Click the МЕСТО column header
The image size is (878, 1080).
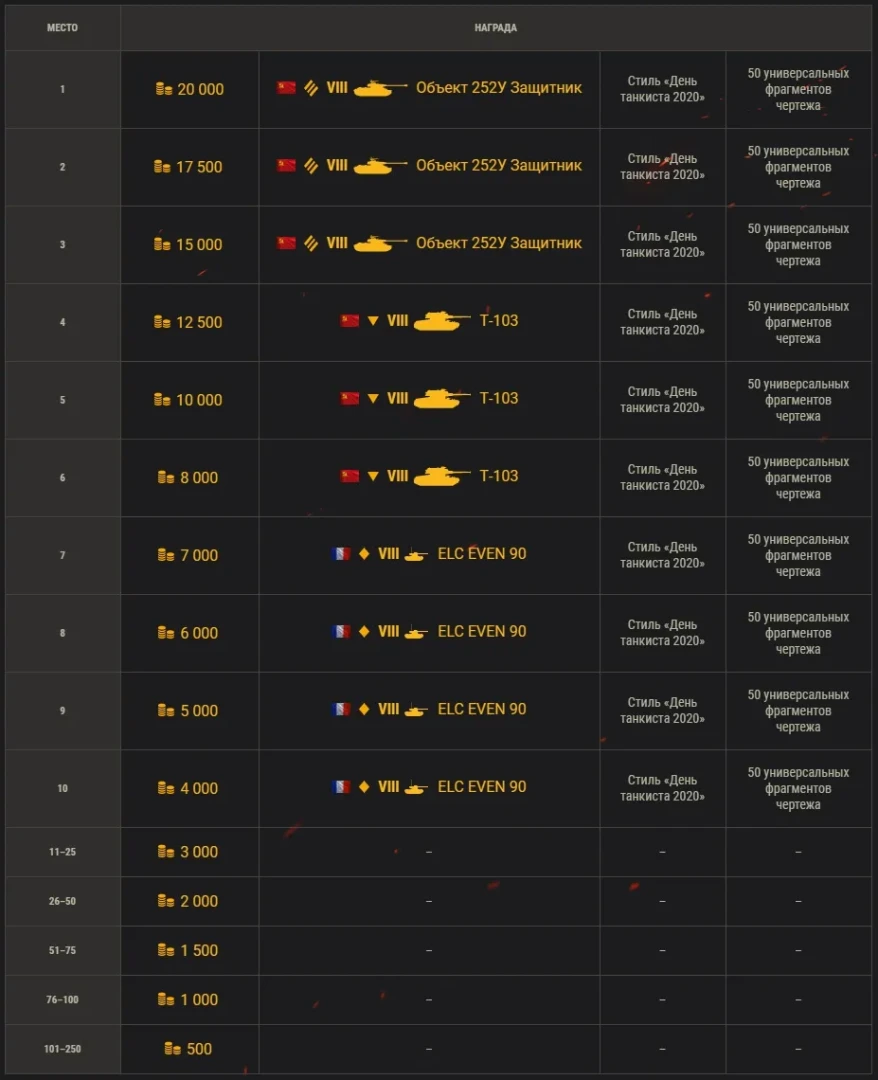(62, 28)
